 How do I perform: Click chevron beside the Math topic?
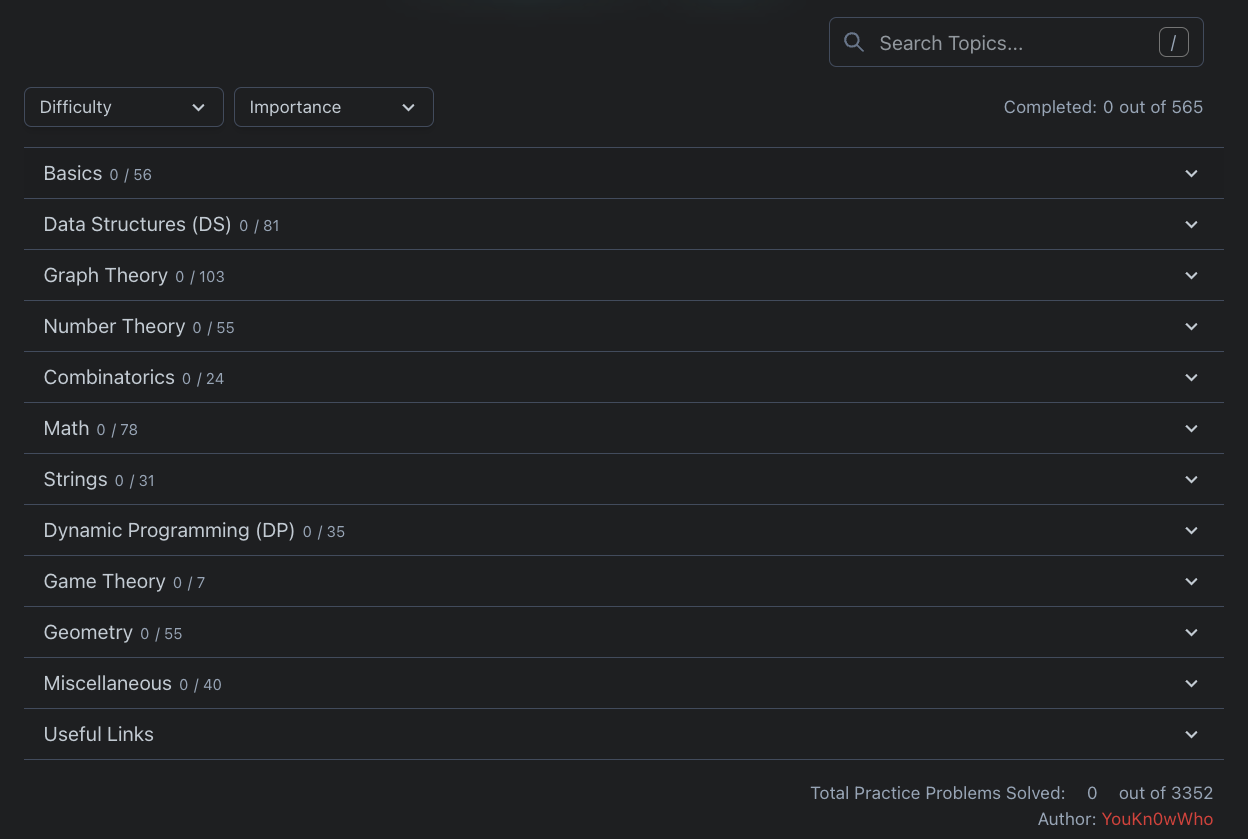click(x=1191, y=429)
